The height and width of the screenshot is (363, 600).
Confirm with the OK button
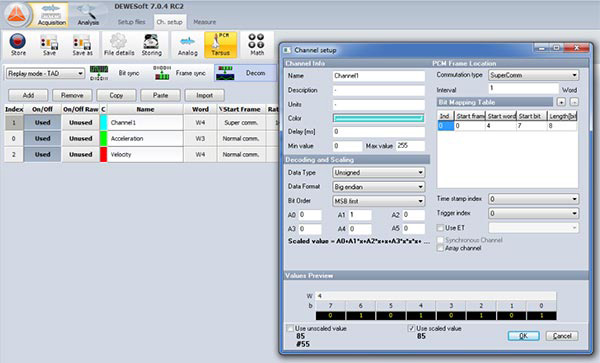pyautogui.click(x=523, y=336)
